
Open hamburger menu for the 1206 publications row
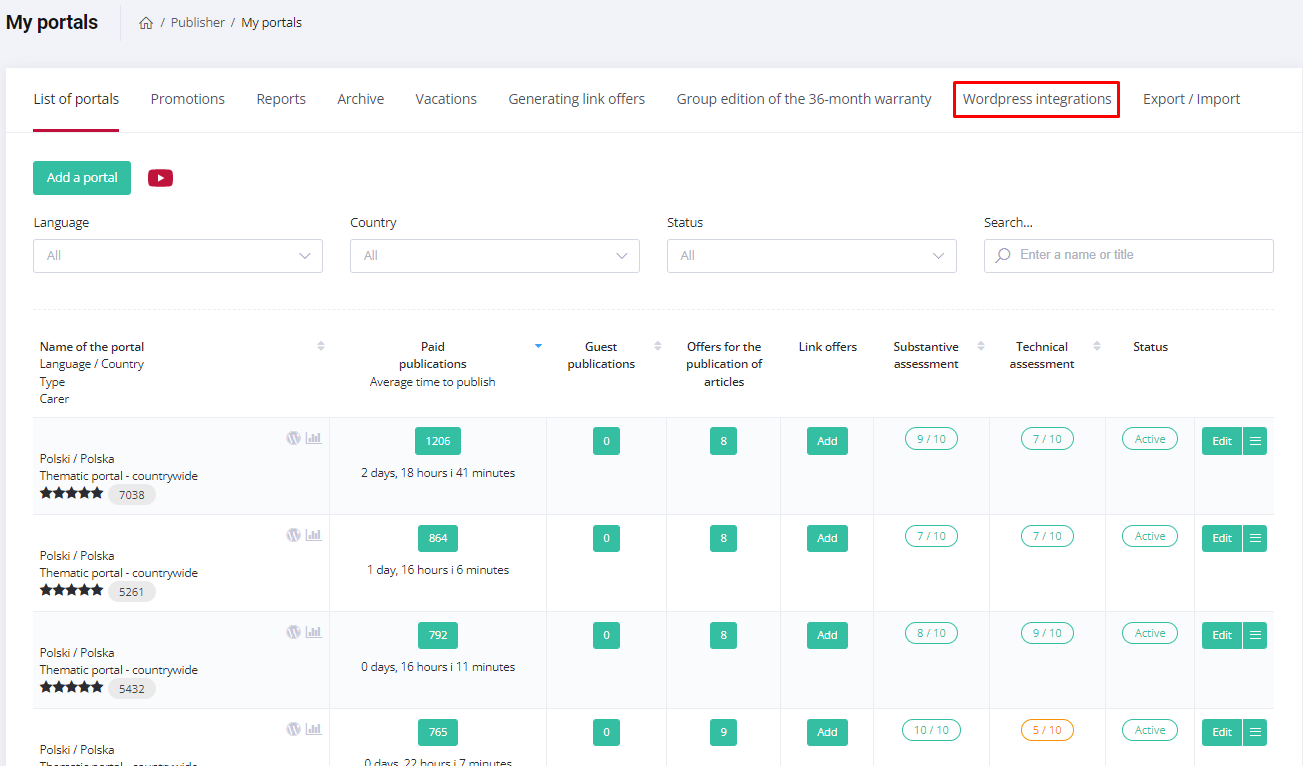pos(1255,441)
